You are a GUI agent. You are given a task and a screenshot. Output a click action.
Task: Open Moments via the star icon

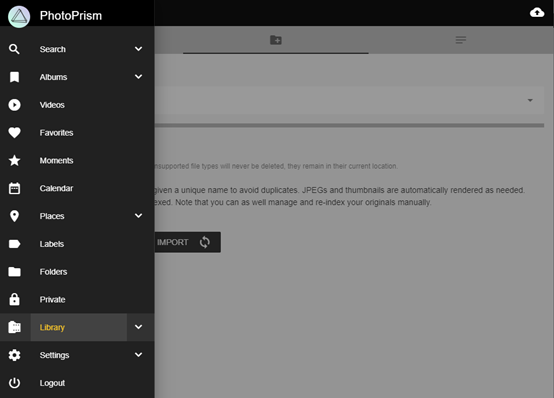coord(14,160)
